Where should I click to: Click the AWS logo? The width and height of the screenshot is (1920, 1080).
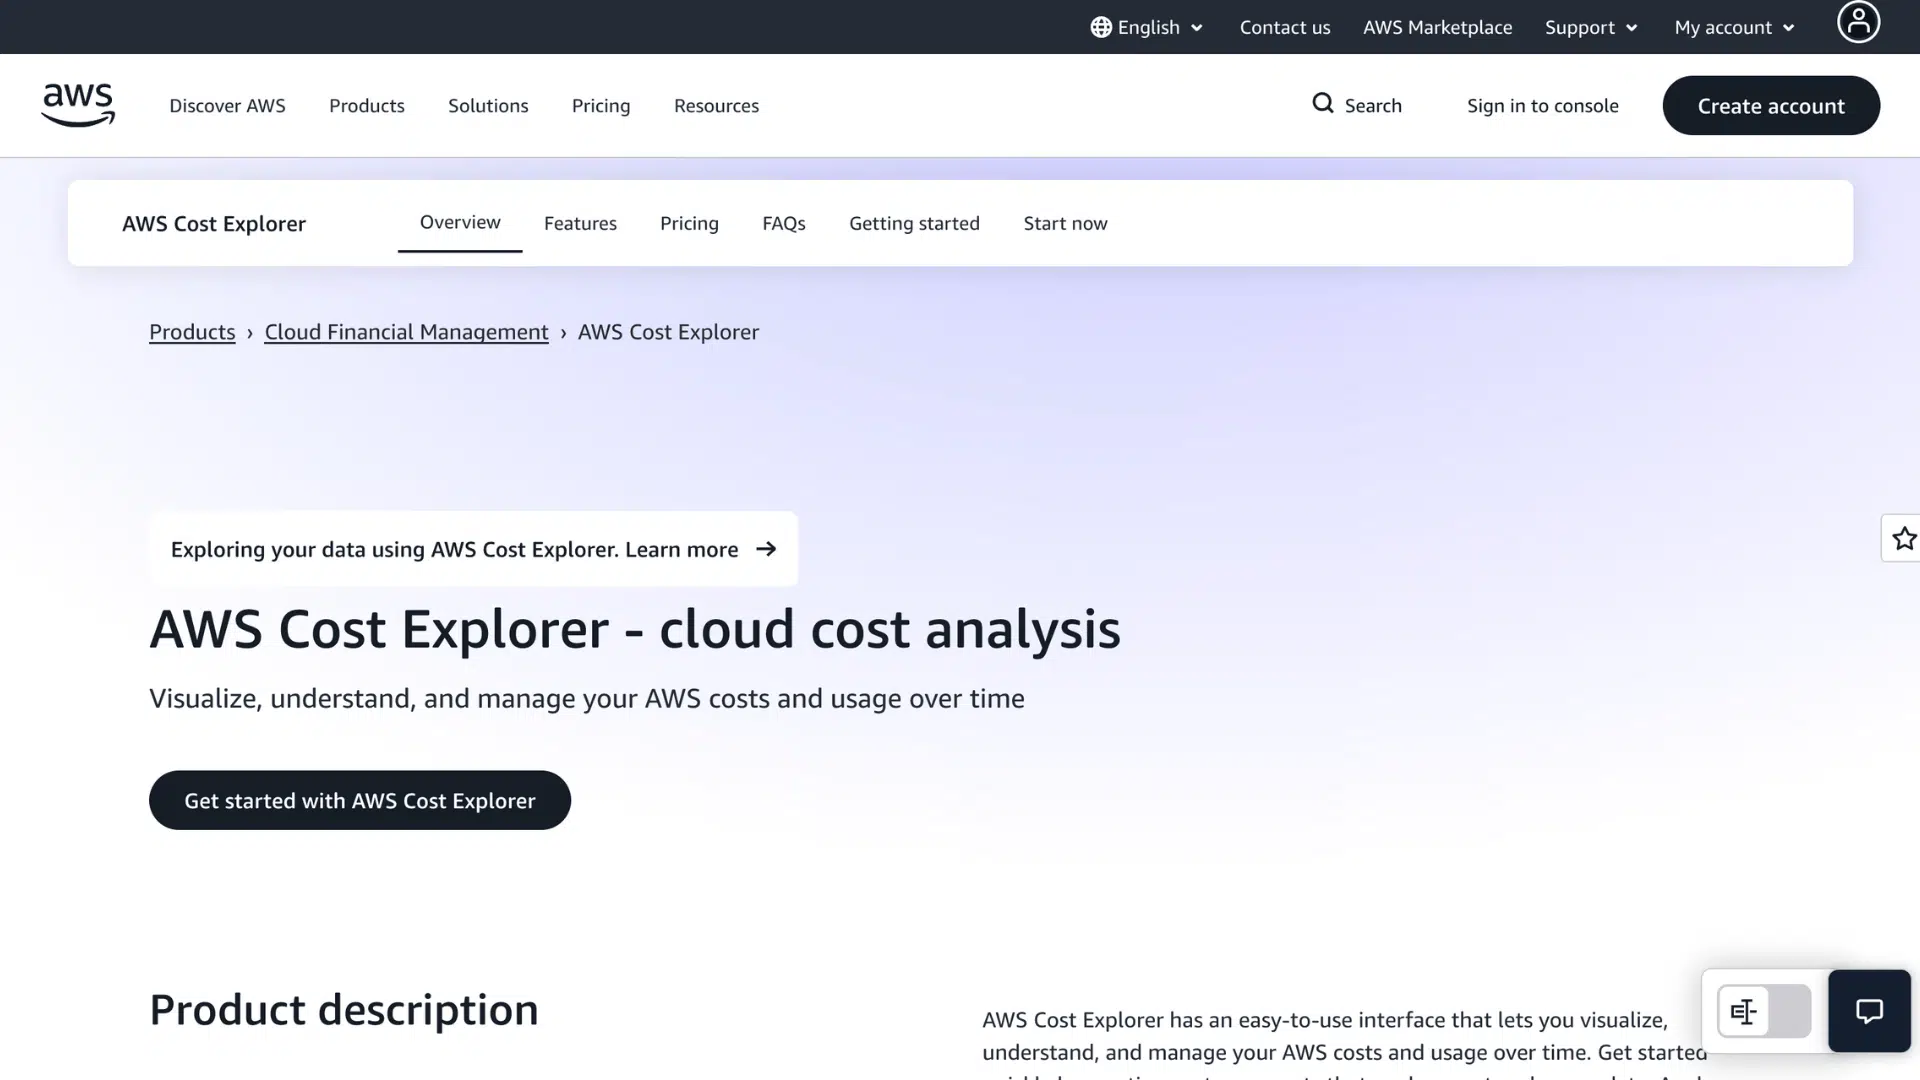point(77,105)
